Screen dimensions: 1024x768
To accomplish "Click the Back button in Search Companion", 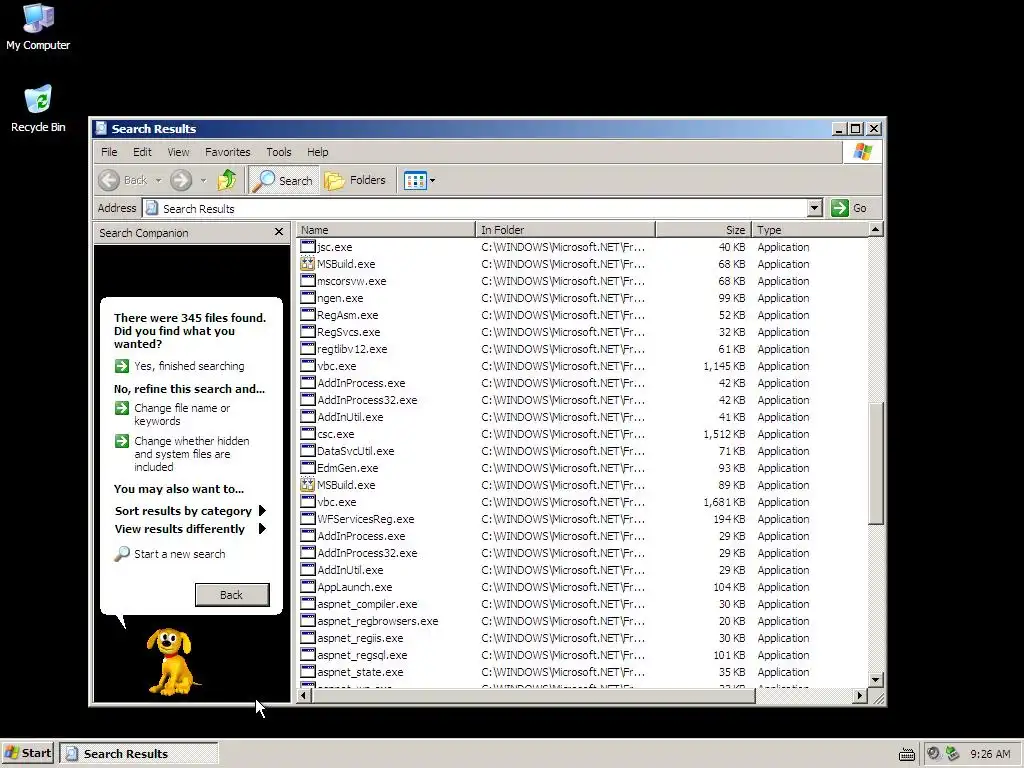I will [232, 595].
